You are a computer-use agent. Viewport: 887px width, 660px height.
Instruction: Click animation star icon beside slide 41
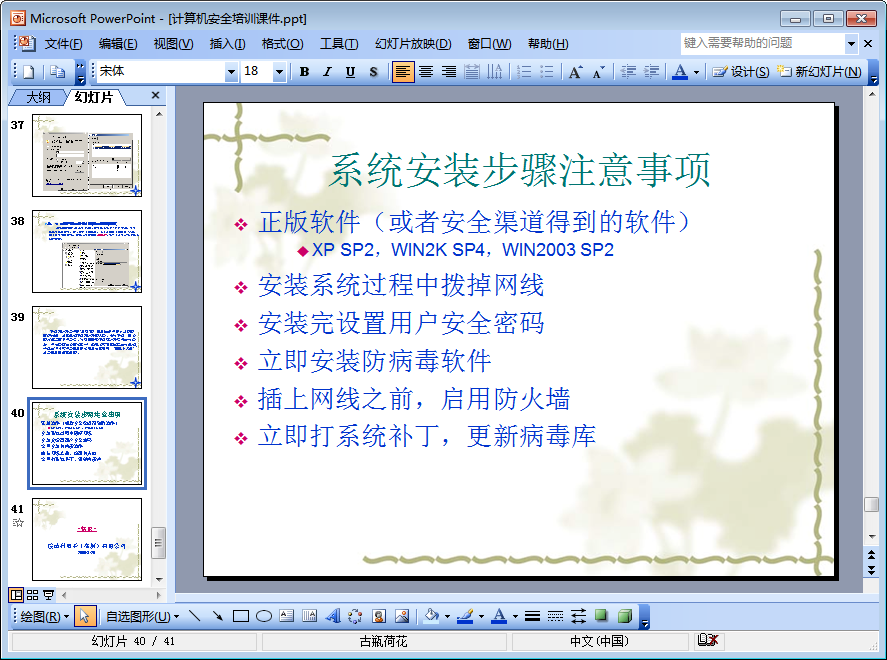point(18,523)
